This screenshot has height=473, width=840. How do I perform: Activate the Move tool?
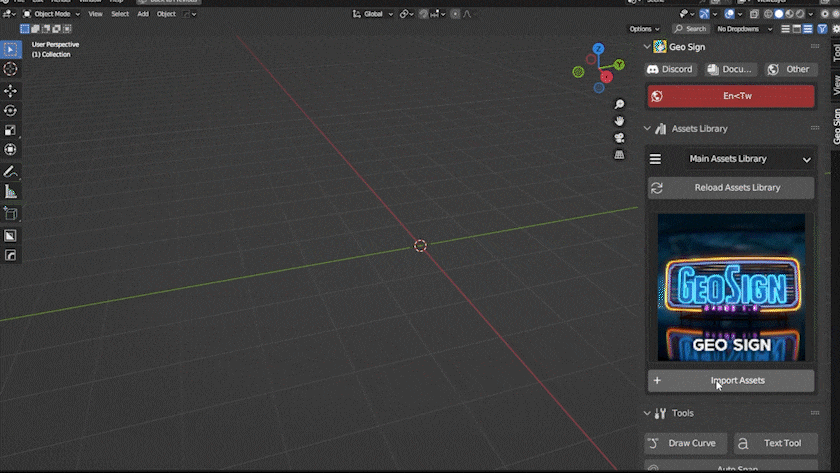[x=10, y=90]
